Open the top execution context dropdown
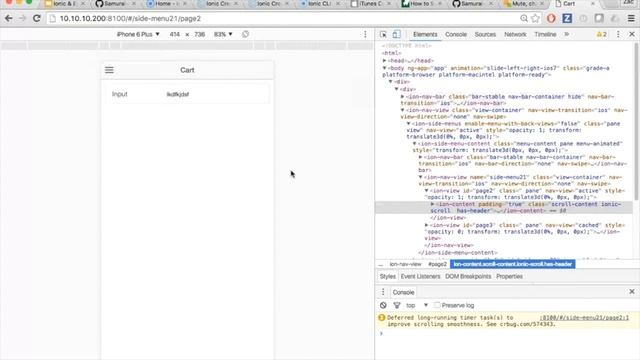The width and height of the screenshot is (640, 360). 417,305
